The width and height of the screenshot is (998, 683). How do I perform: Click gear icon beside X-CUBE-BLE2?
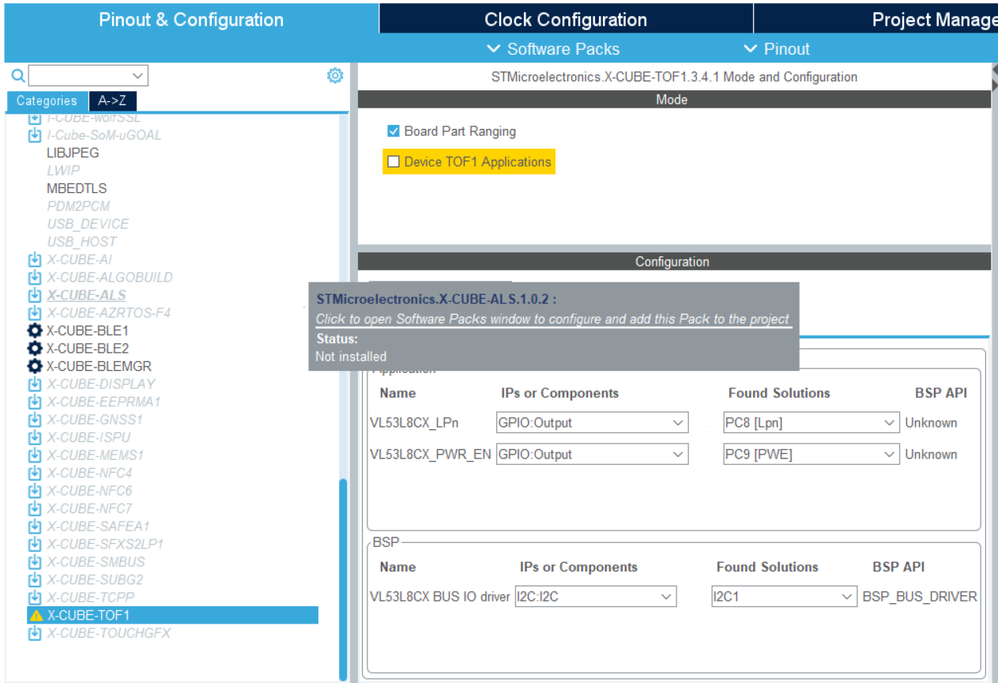pyautogui.click(x=34, y=348)
